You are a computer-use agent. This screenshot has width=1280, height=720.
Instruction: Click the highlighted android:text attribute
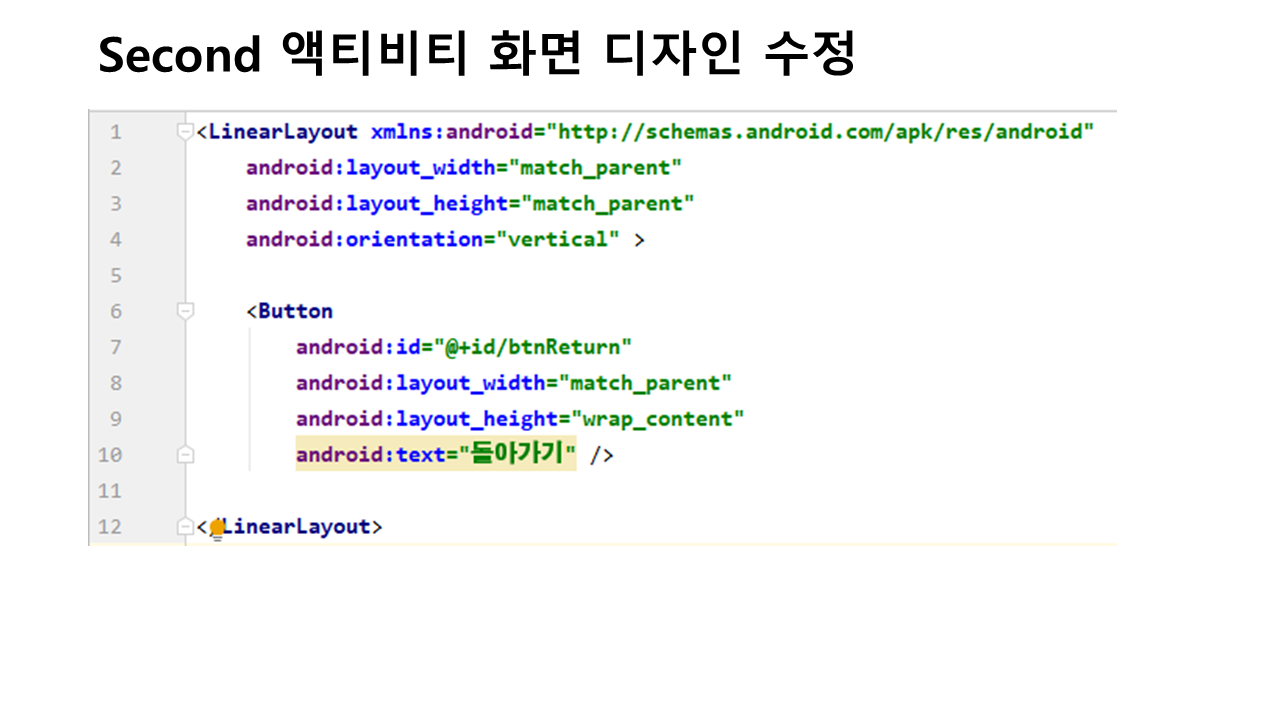[x=370, y=456]
